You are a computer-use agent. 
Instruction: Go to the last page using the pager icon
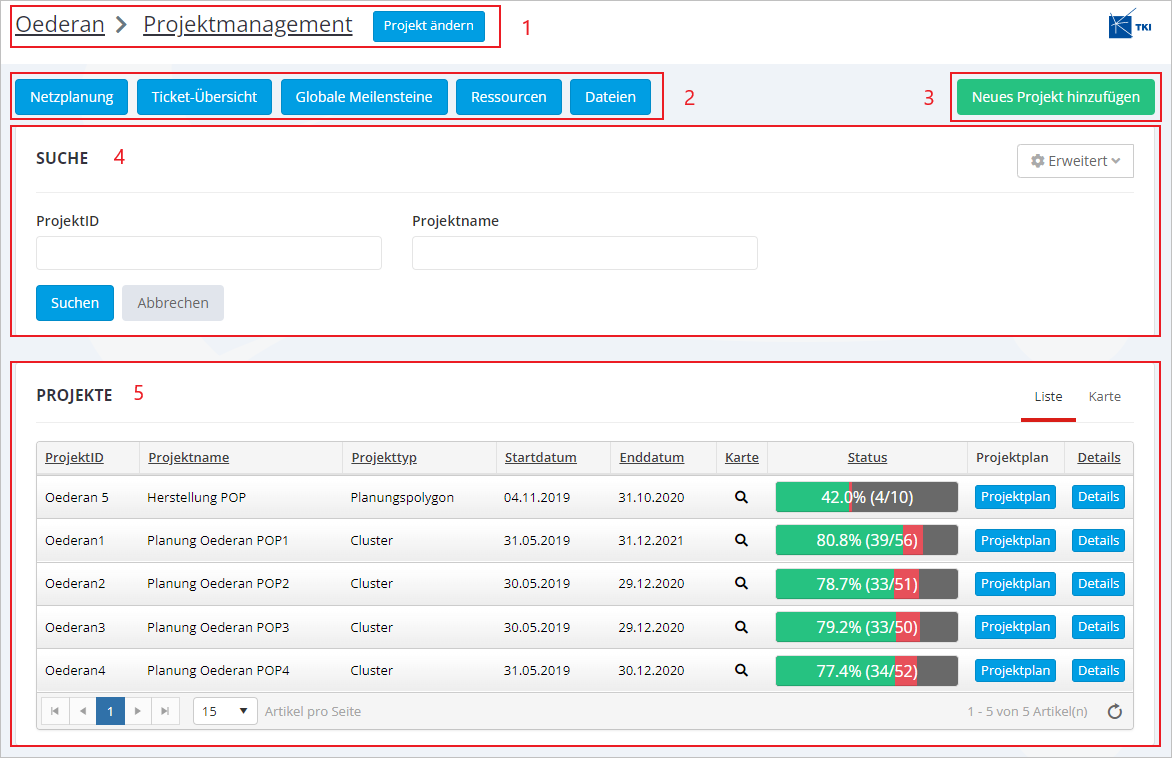(x=165, y=711)
